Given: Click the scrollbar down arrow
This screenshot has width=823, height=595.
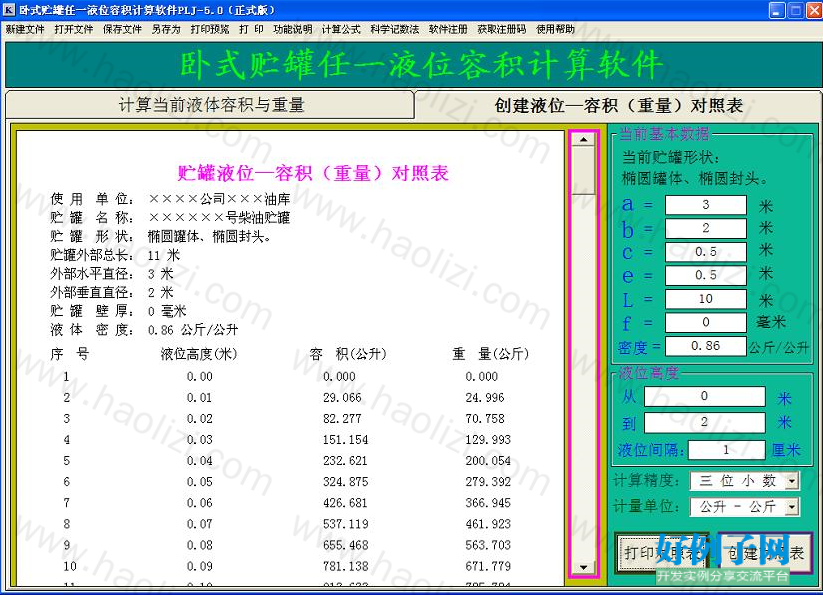Looking at the screenshot, I should pyautogui.click(x=583, y=567).
